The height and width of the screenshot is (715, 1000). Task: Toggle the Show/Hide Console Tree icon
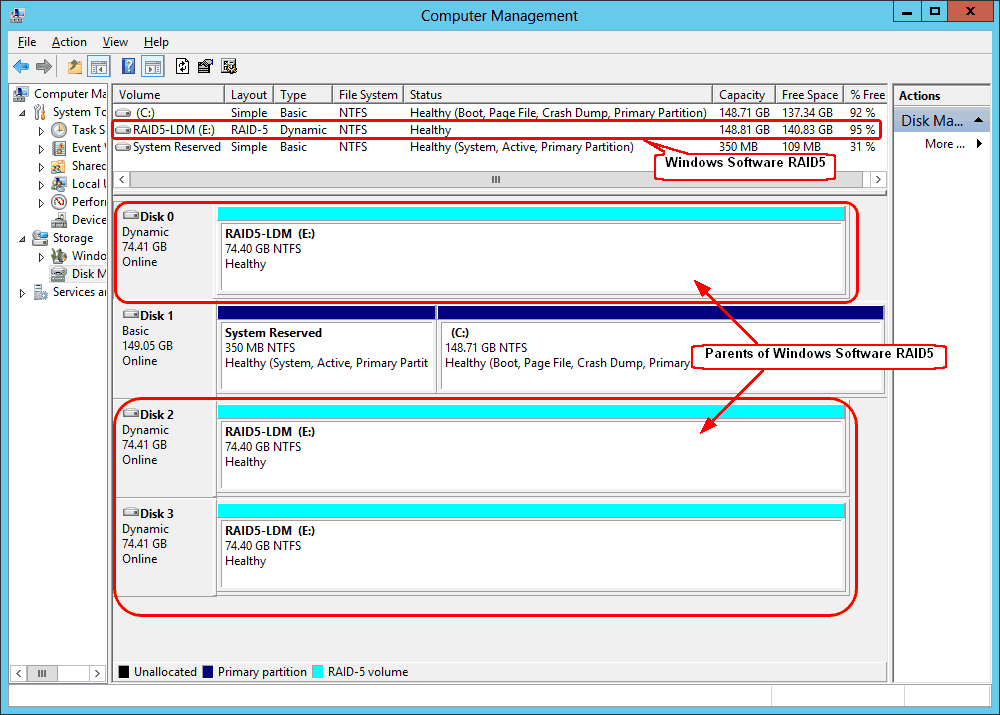[x=99, y=66]
